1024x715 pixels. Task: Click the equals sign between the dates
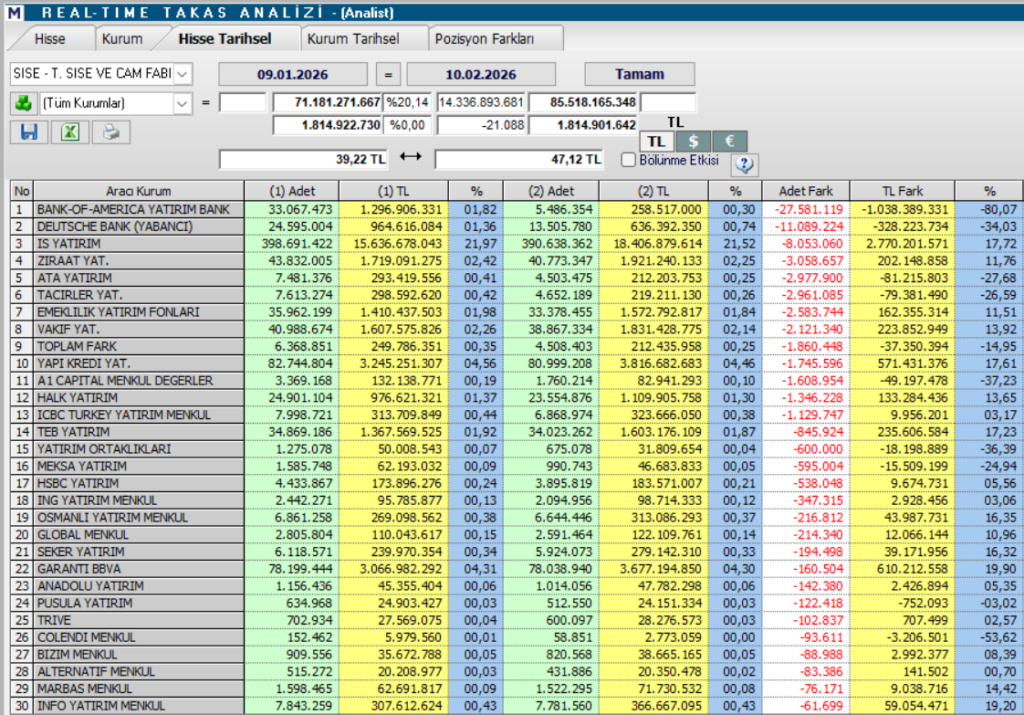(x=388, y=73)
